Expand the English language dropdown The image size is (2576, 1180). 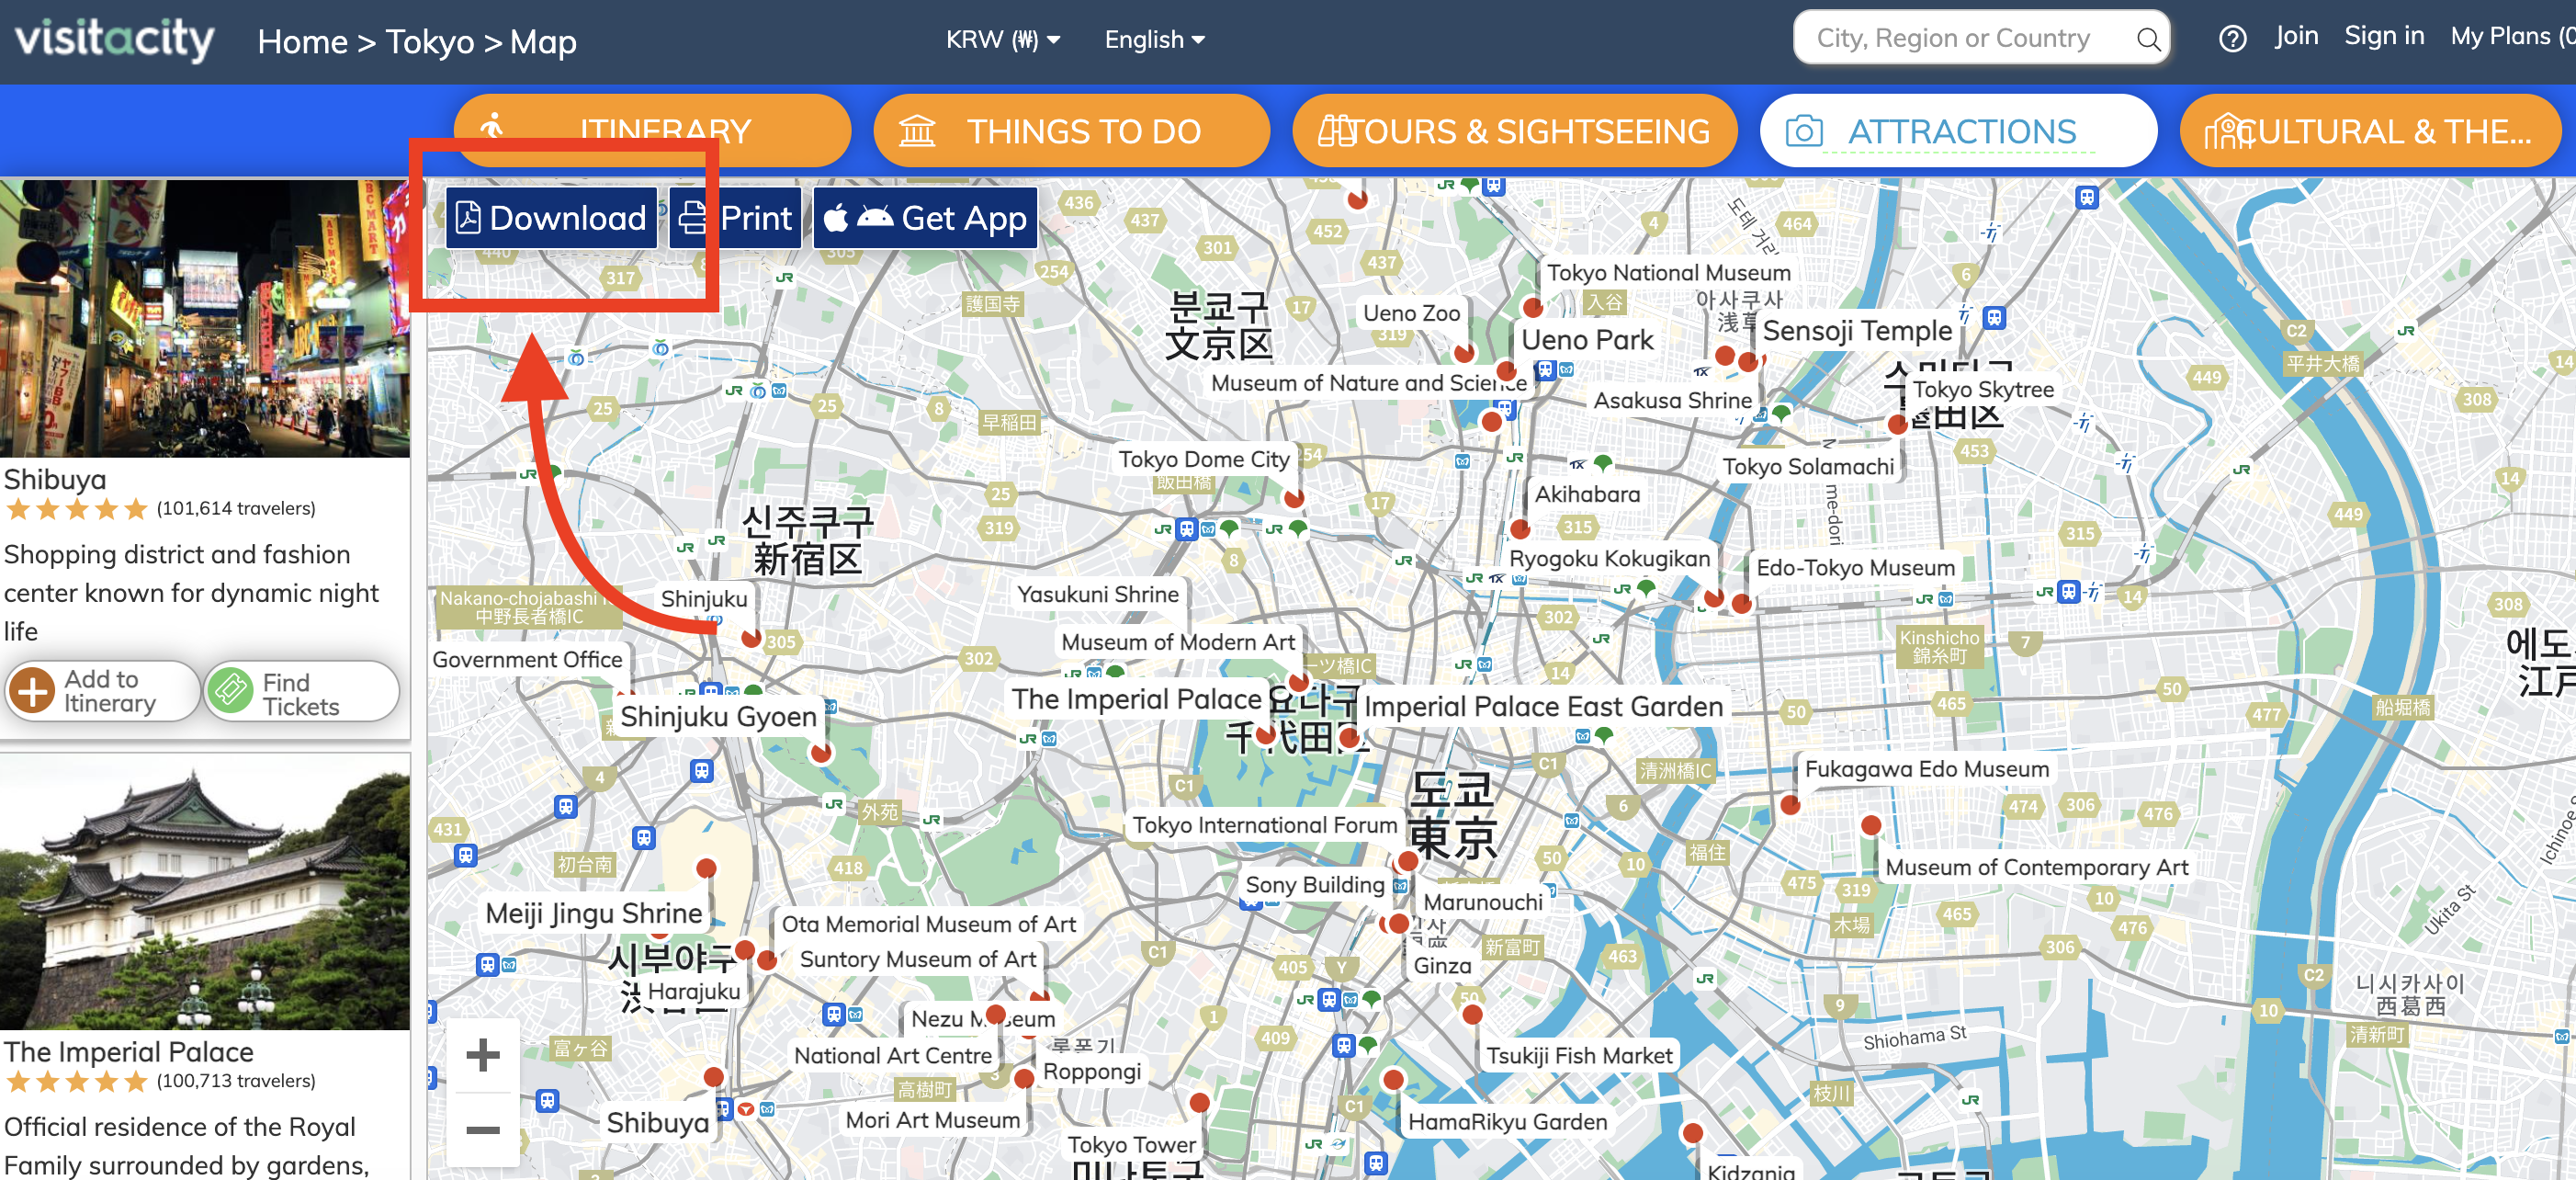click(x=1154, y=40)
